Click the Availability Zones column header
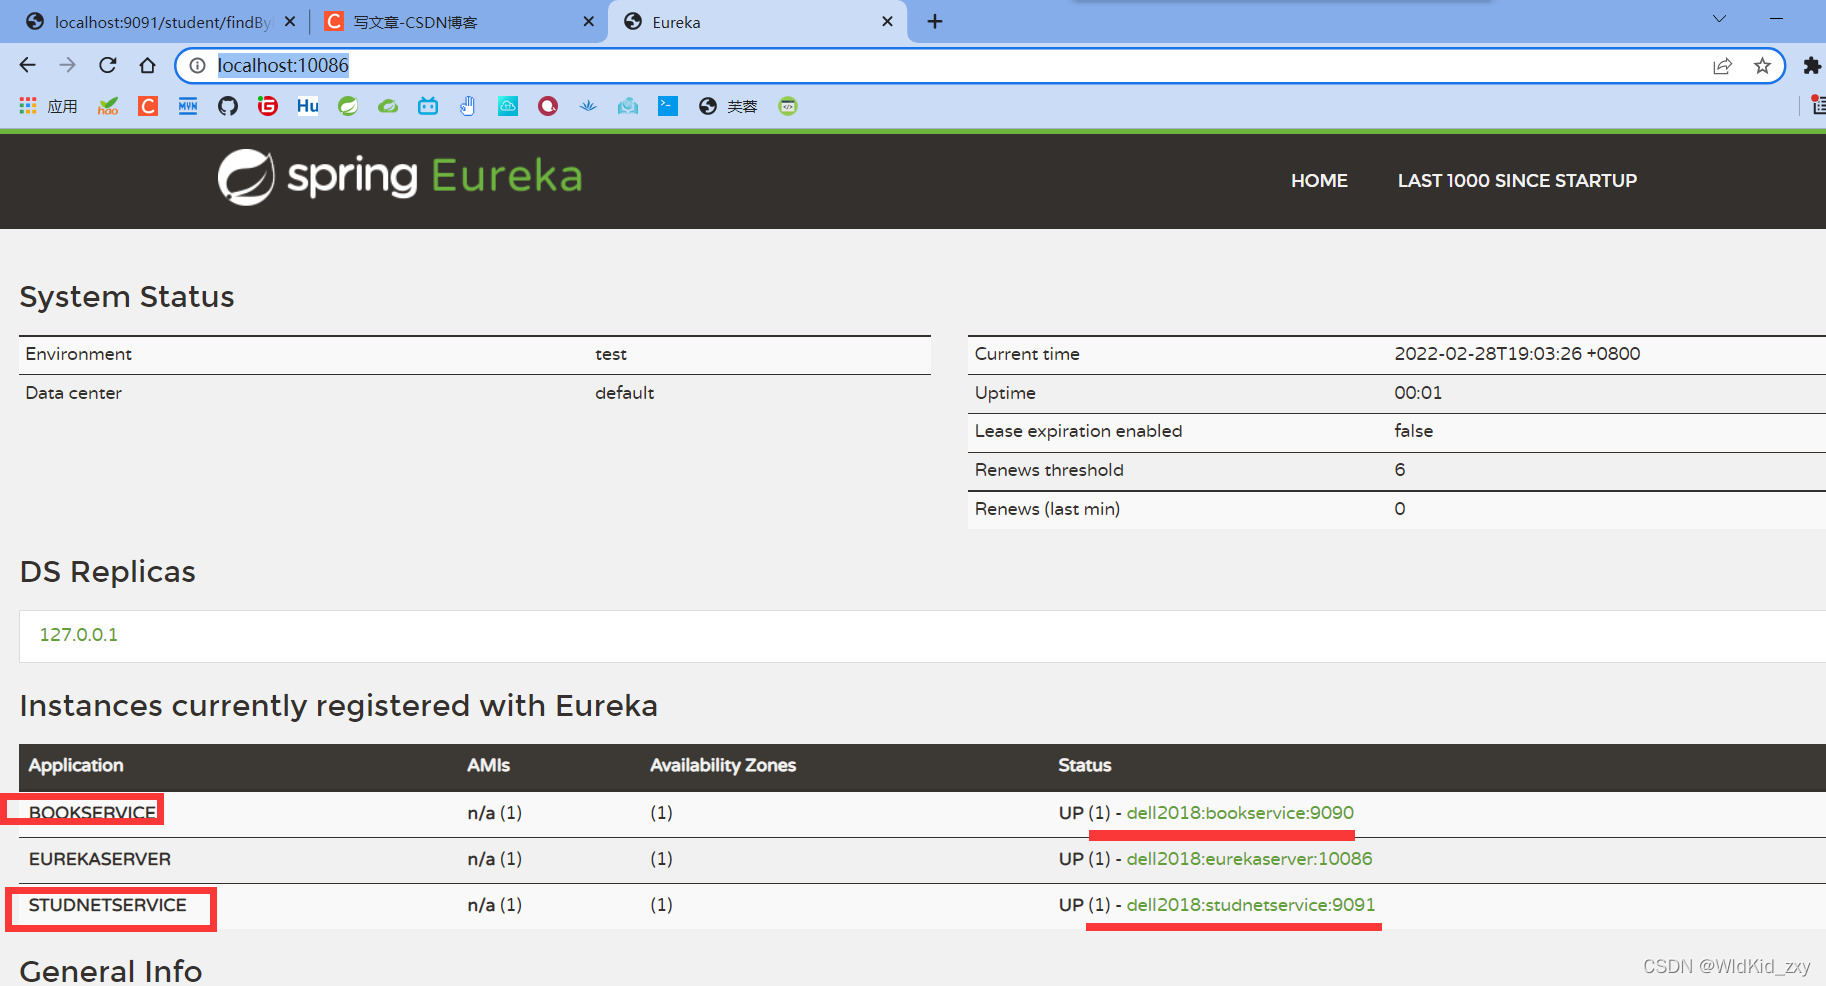Viewport: 1826px width, 986px height. [x=723, y=765]
